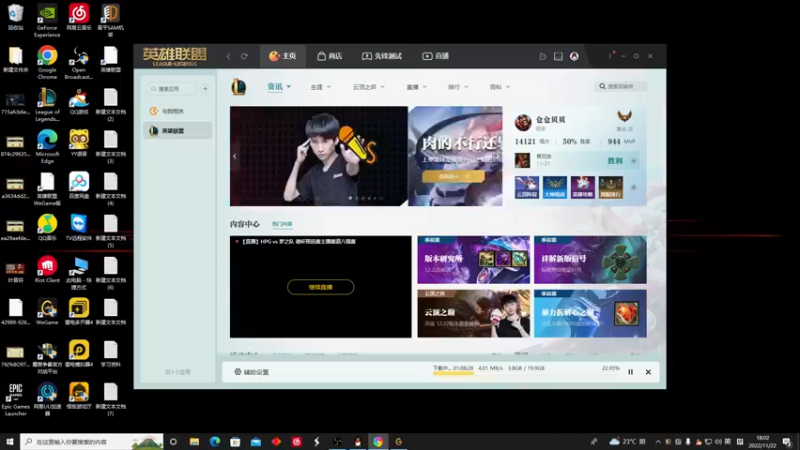Open the window-layout icon beside the avatar
The height and width of the screenshot is (450, 800).
558,56
